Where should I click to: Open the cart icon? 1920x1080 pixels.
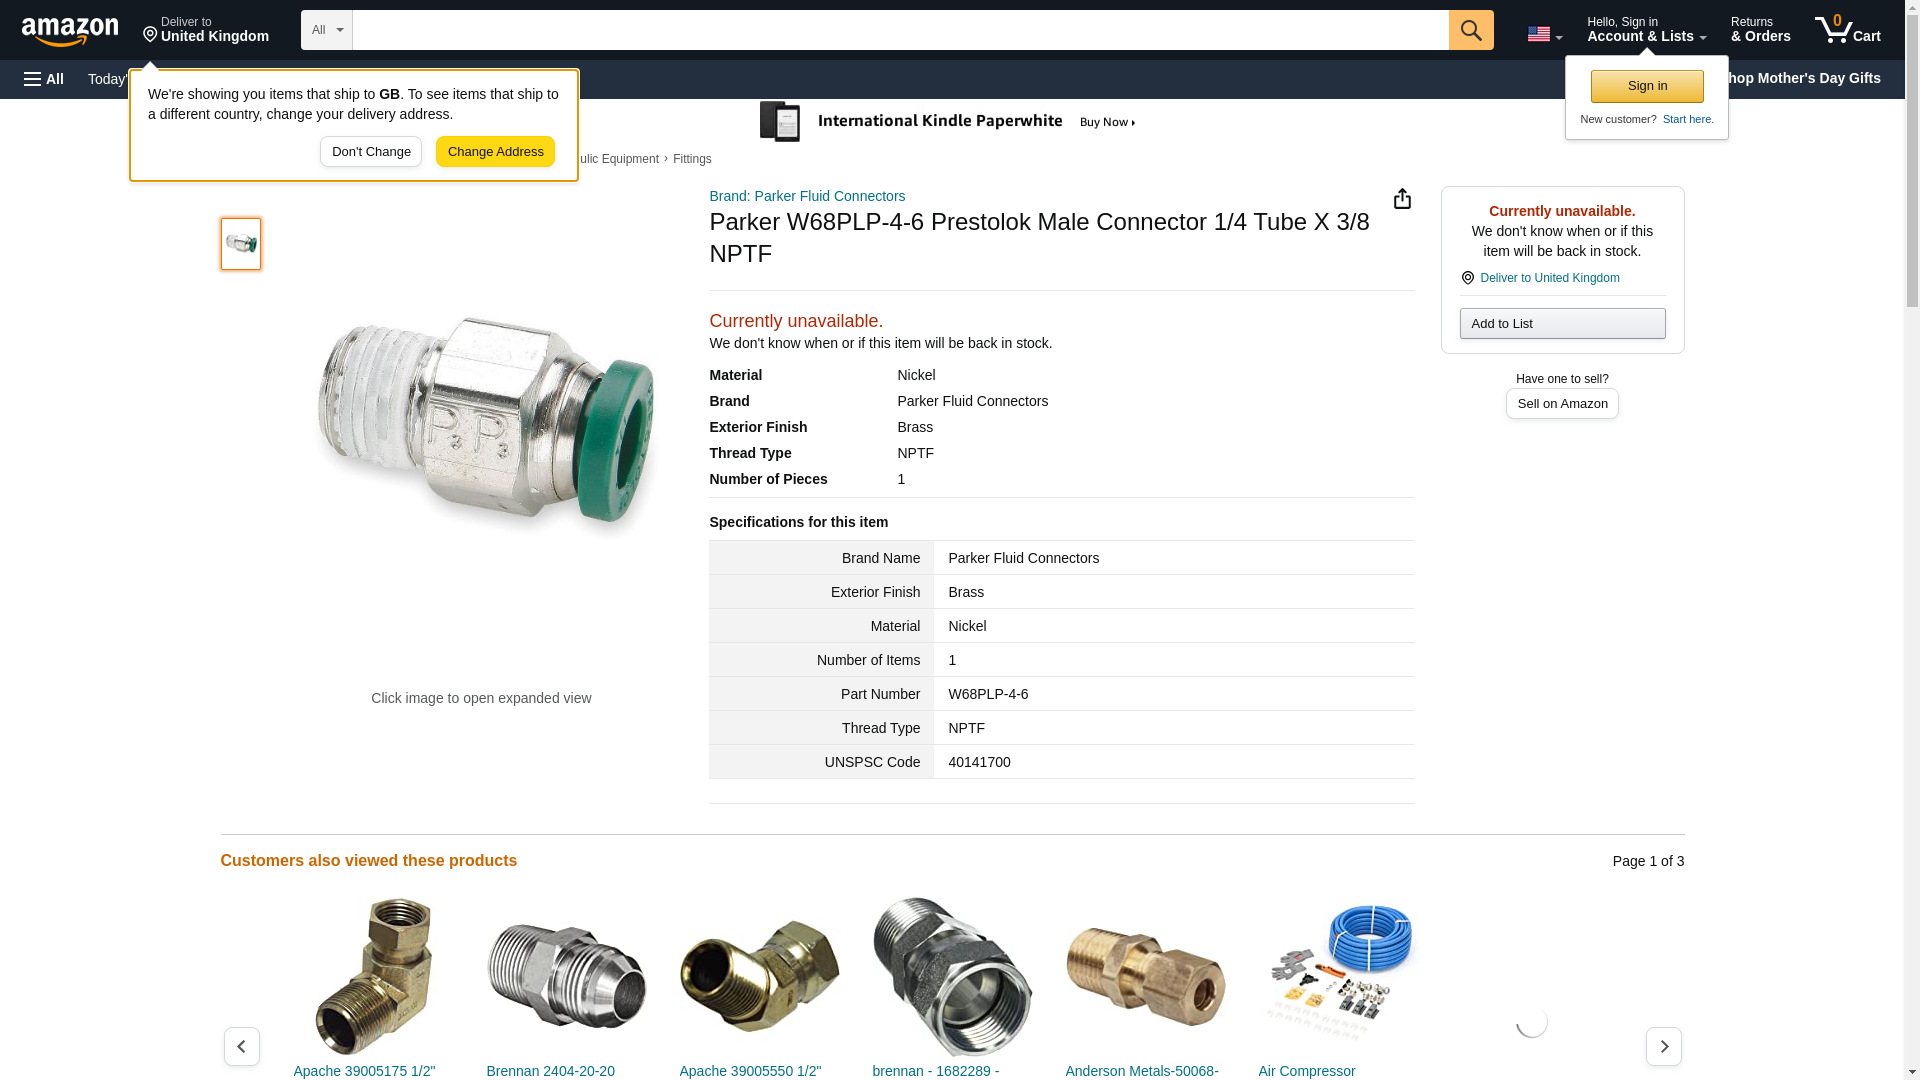coord(1847,30)
